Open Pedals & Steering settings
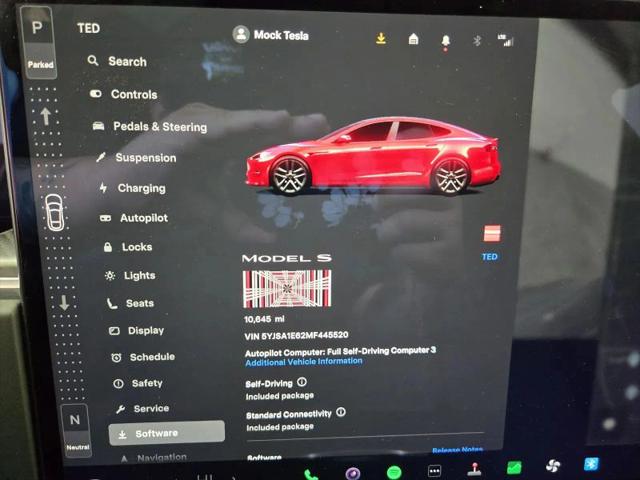Viewport: 640px width, 480px height. (150, 127)
